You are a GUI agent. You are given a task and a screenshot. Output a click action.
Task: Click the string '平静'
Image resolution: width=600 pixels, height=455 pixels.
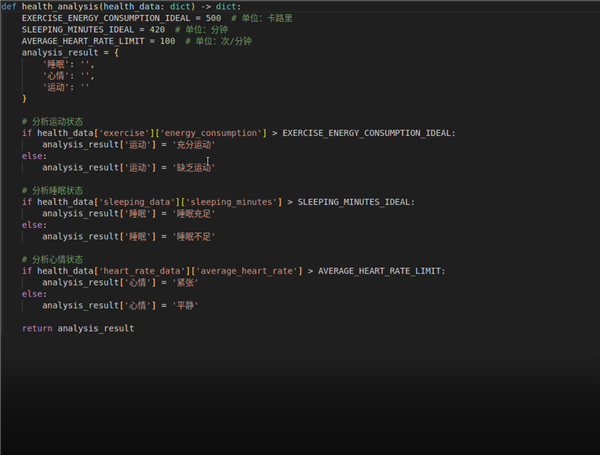185,305
